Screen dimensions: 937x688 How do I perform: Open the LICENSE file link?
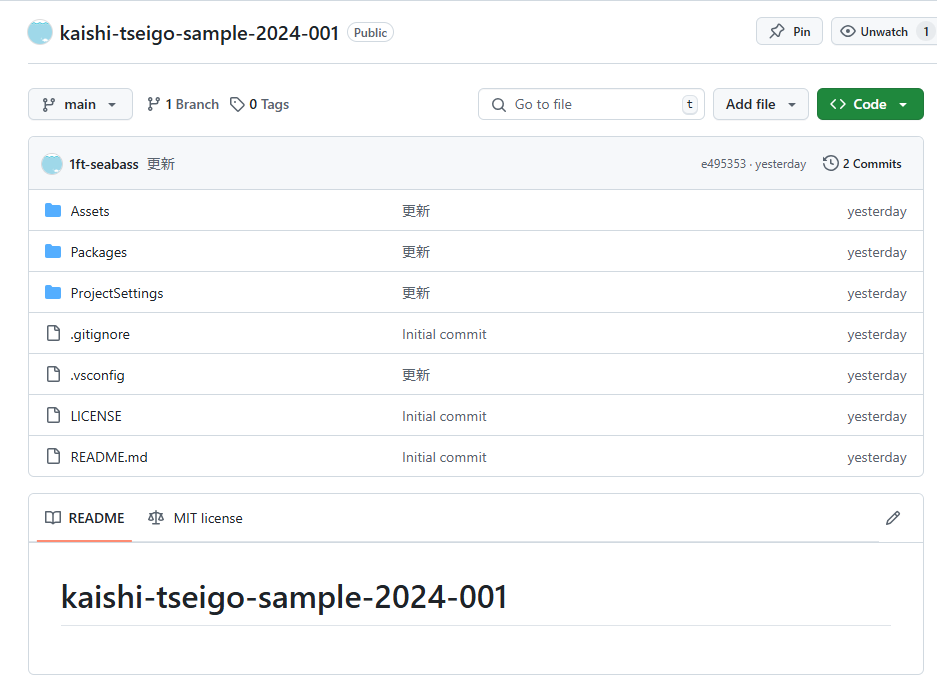tap(96, 416)
